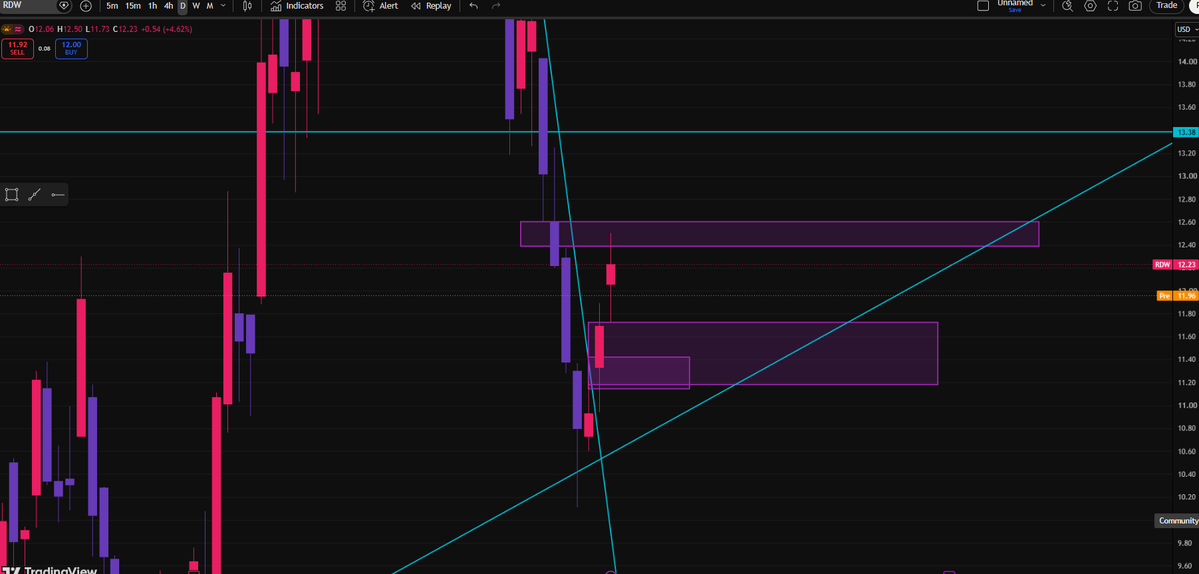This screenshot has width=1199, height=574.
Task: Click the 10.20 price axis label
Action: tap(1187, 497)
